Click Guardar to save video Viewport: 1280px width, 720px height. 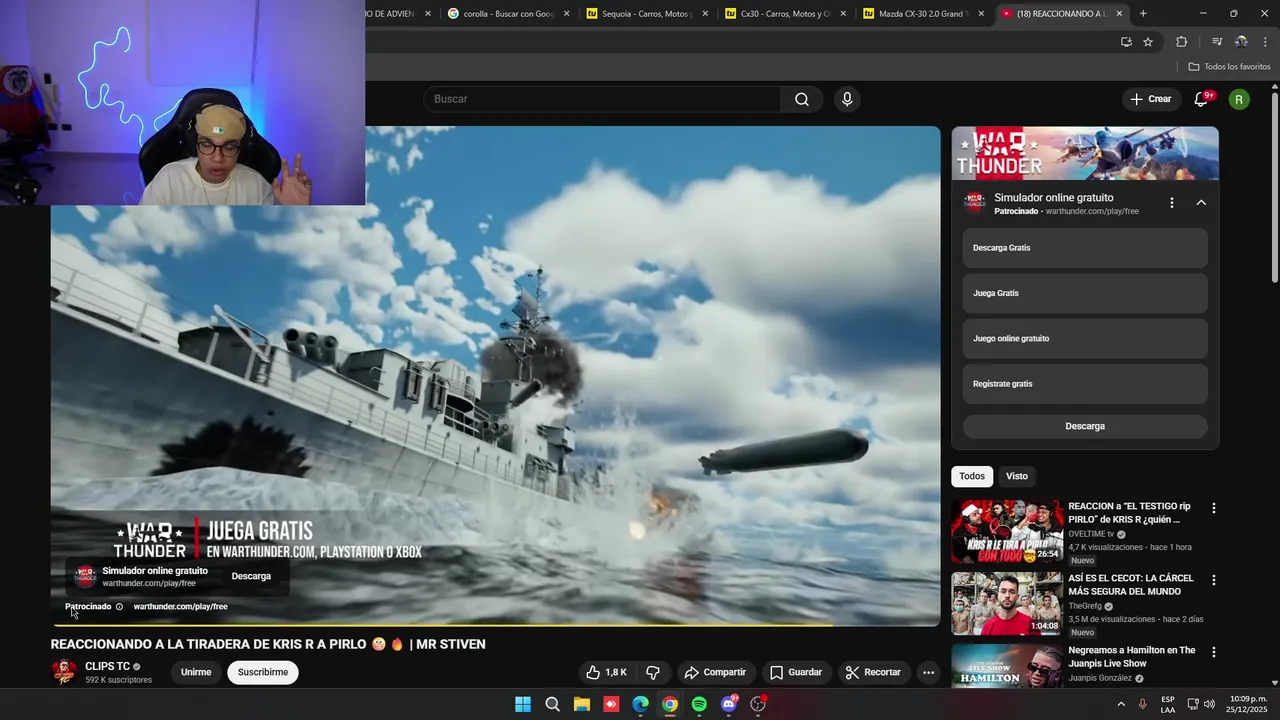(795, 672)
